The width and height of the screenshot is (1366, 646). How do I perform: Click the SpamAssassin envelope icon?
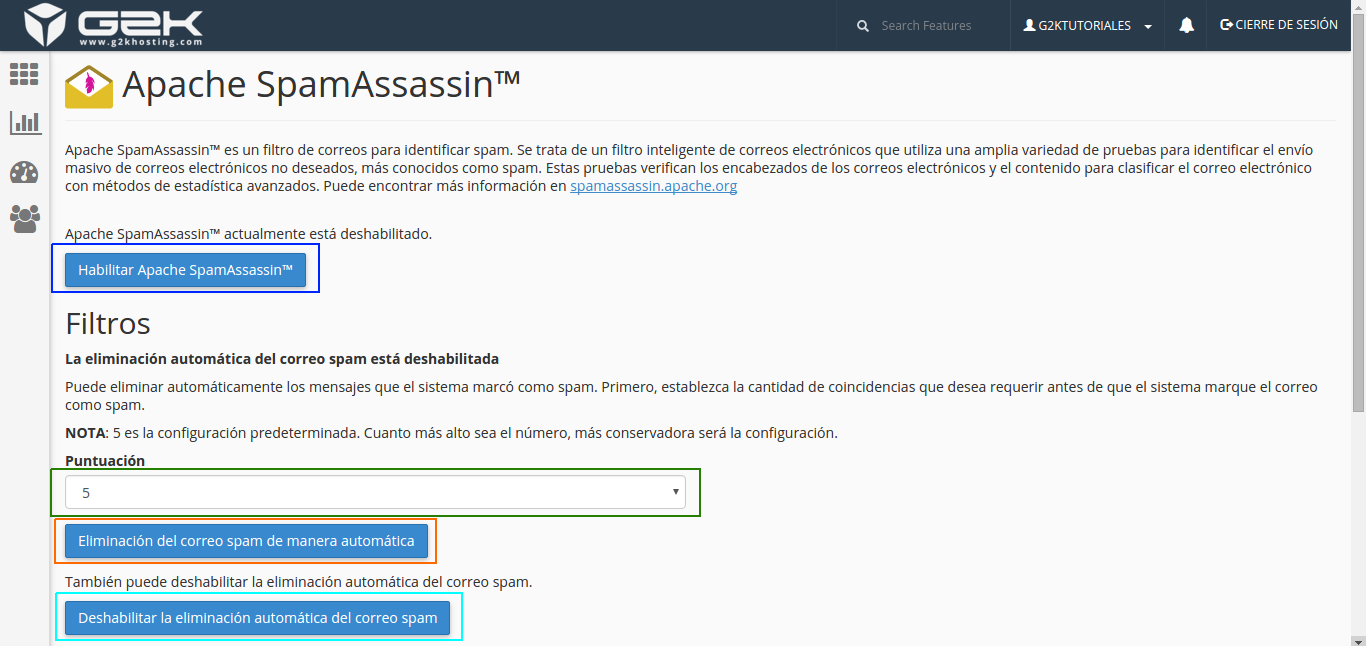[x=89, y=86]
